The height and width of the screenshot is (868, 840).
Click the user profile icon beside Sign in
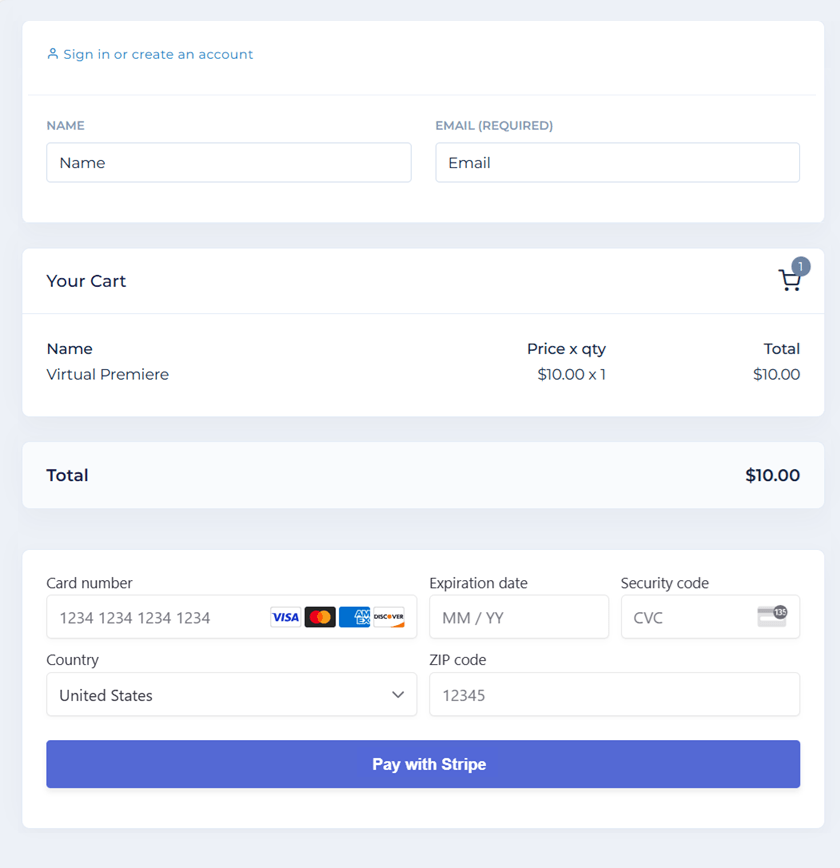click(x=53, y=54)
